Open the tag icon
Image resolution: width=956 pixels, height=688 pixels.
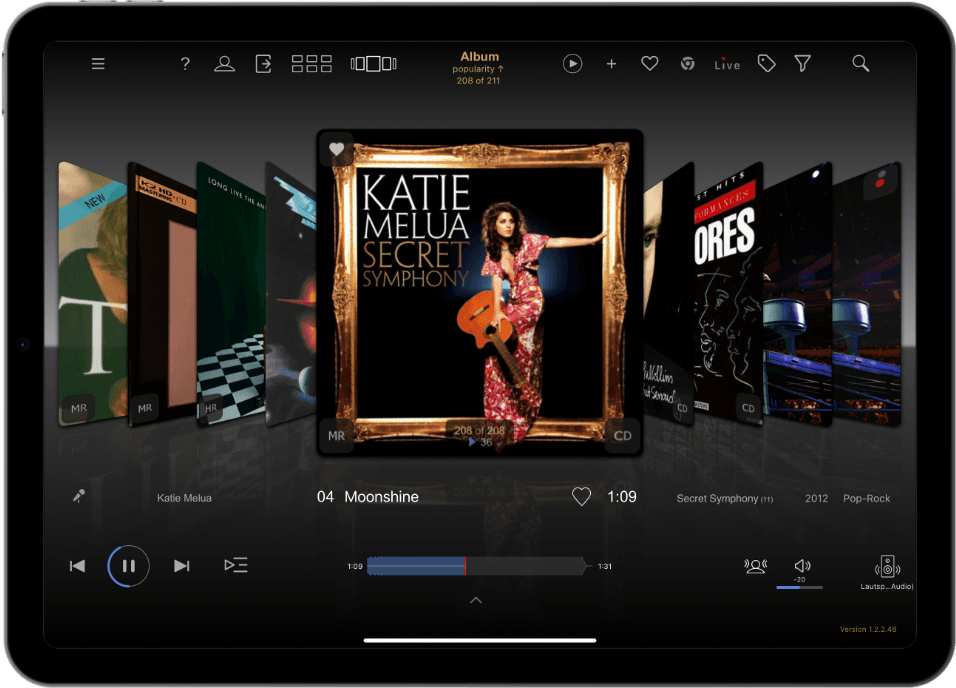pos(766,63)
